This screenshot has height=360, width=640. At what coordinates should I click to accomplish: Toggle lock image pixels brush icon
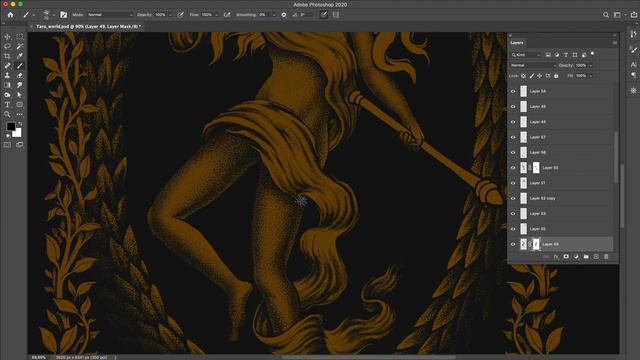[531, 76]
